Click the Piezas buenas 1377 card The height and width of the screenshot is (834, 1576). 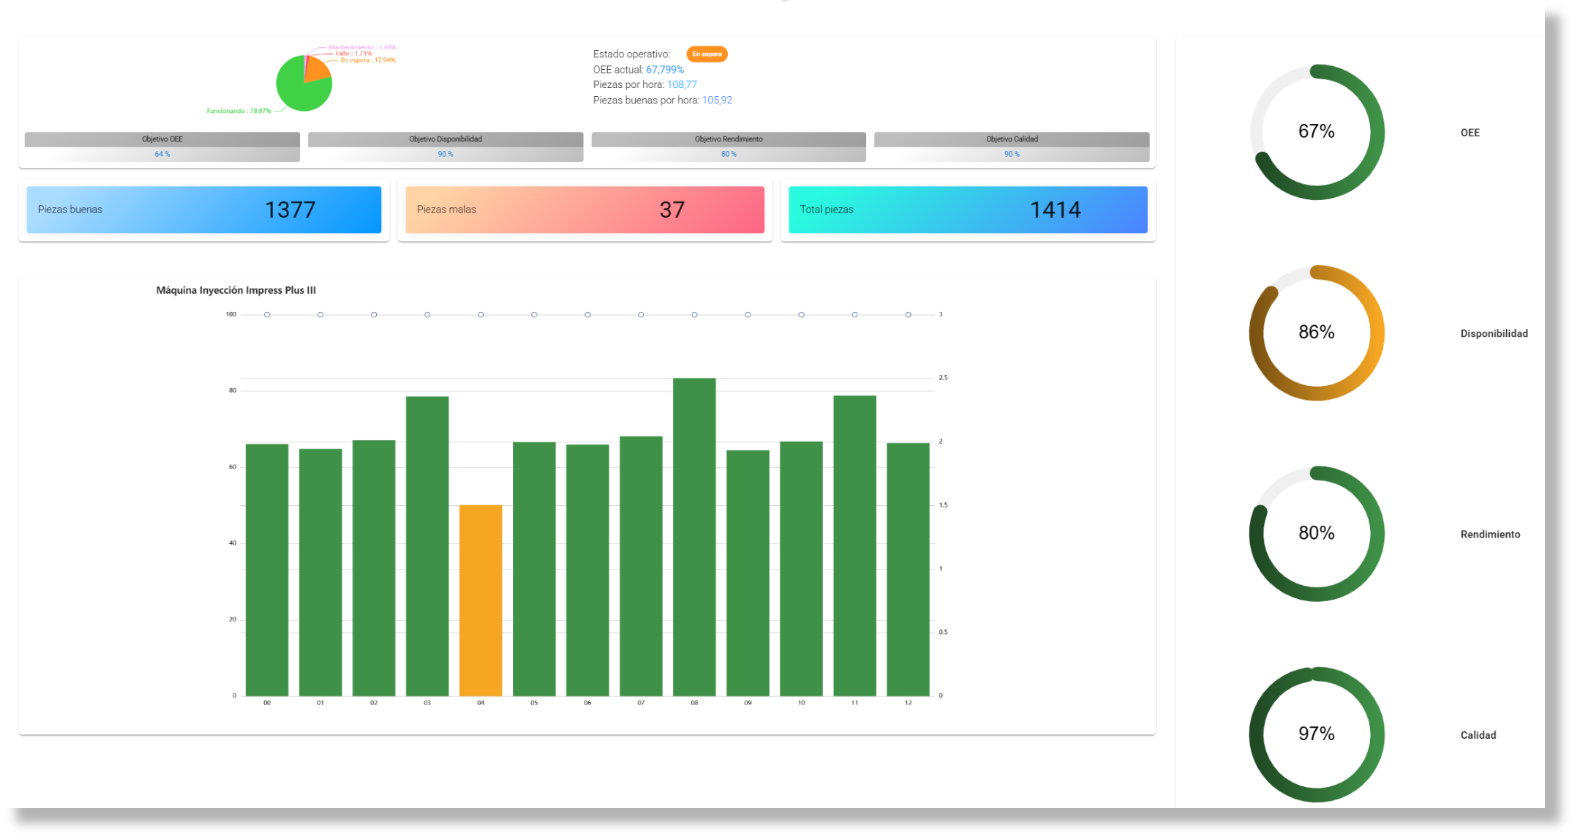[x=203, y=210]
